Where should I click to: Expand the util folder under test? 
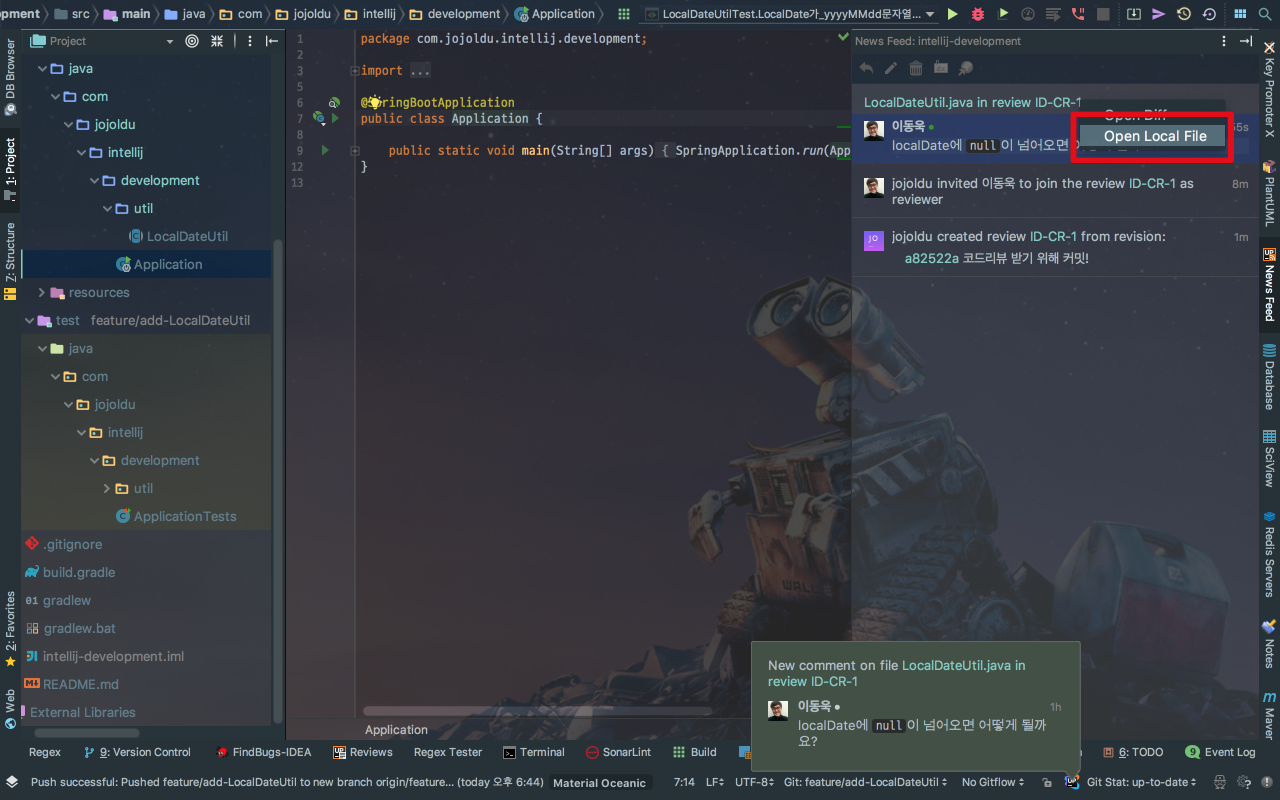(108, 489)
